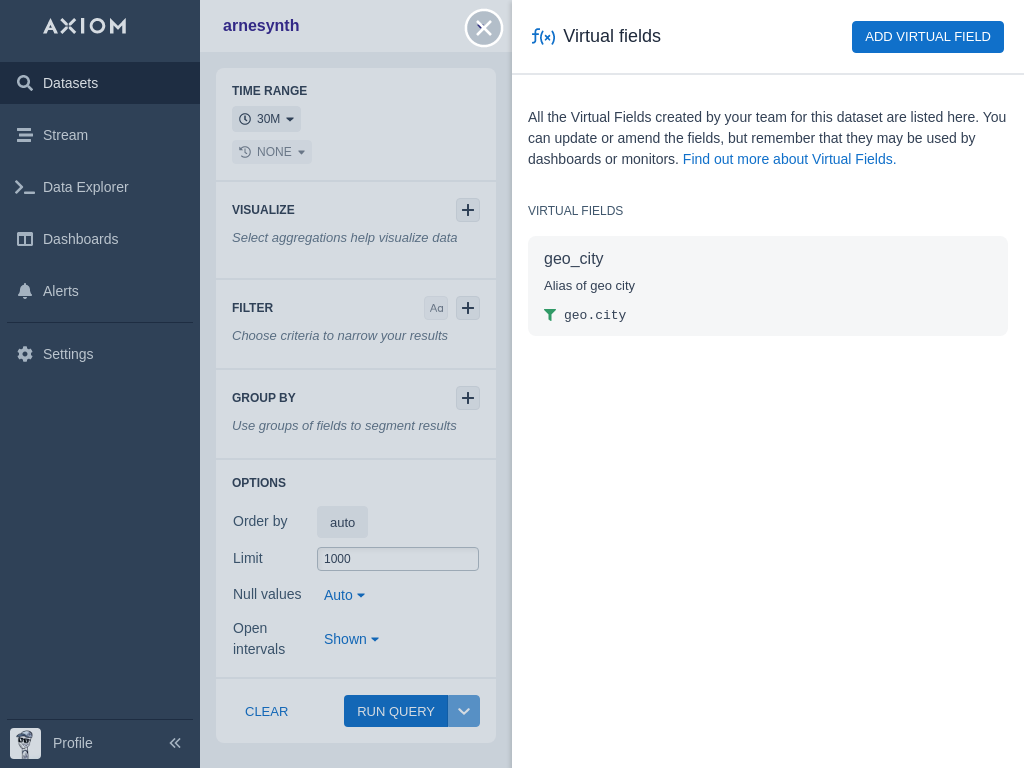Click the plus icon in Group By section
Screen dimensions: 1024x768
point(468,398)
